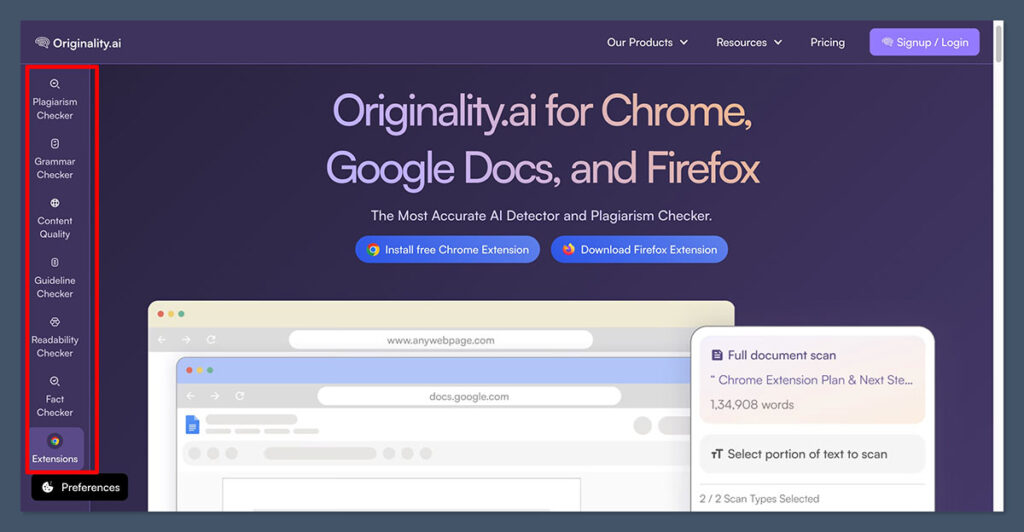Select the Guideline Checker sidebar icon
The width and height of the screenshot is (1024, 532).
point(55,262)
